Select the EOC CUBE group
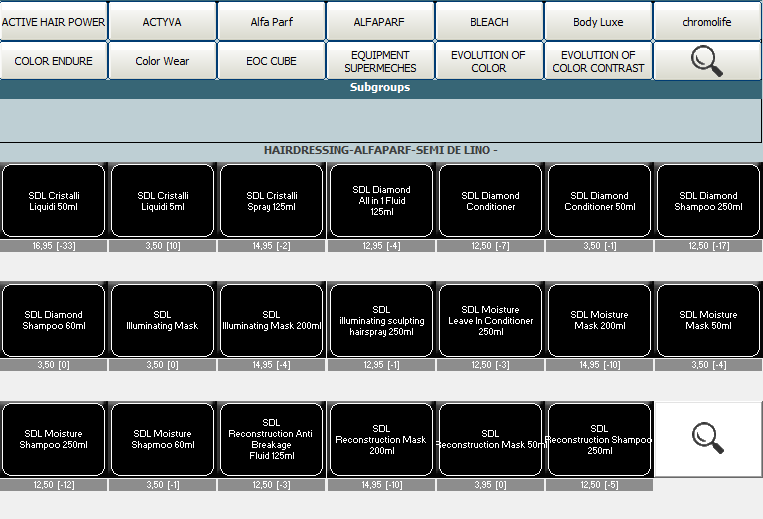763x519 pixels. pos(271,61)
